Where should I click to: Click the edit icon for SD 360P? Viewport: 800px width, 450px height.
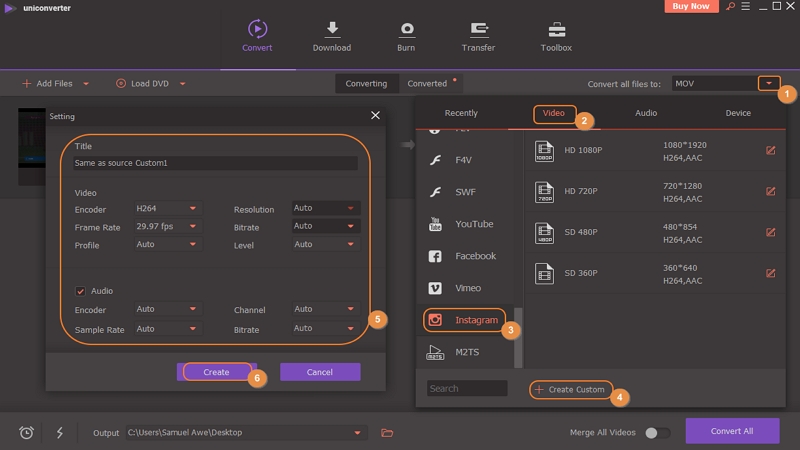click(770, 273)
